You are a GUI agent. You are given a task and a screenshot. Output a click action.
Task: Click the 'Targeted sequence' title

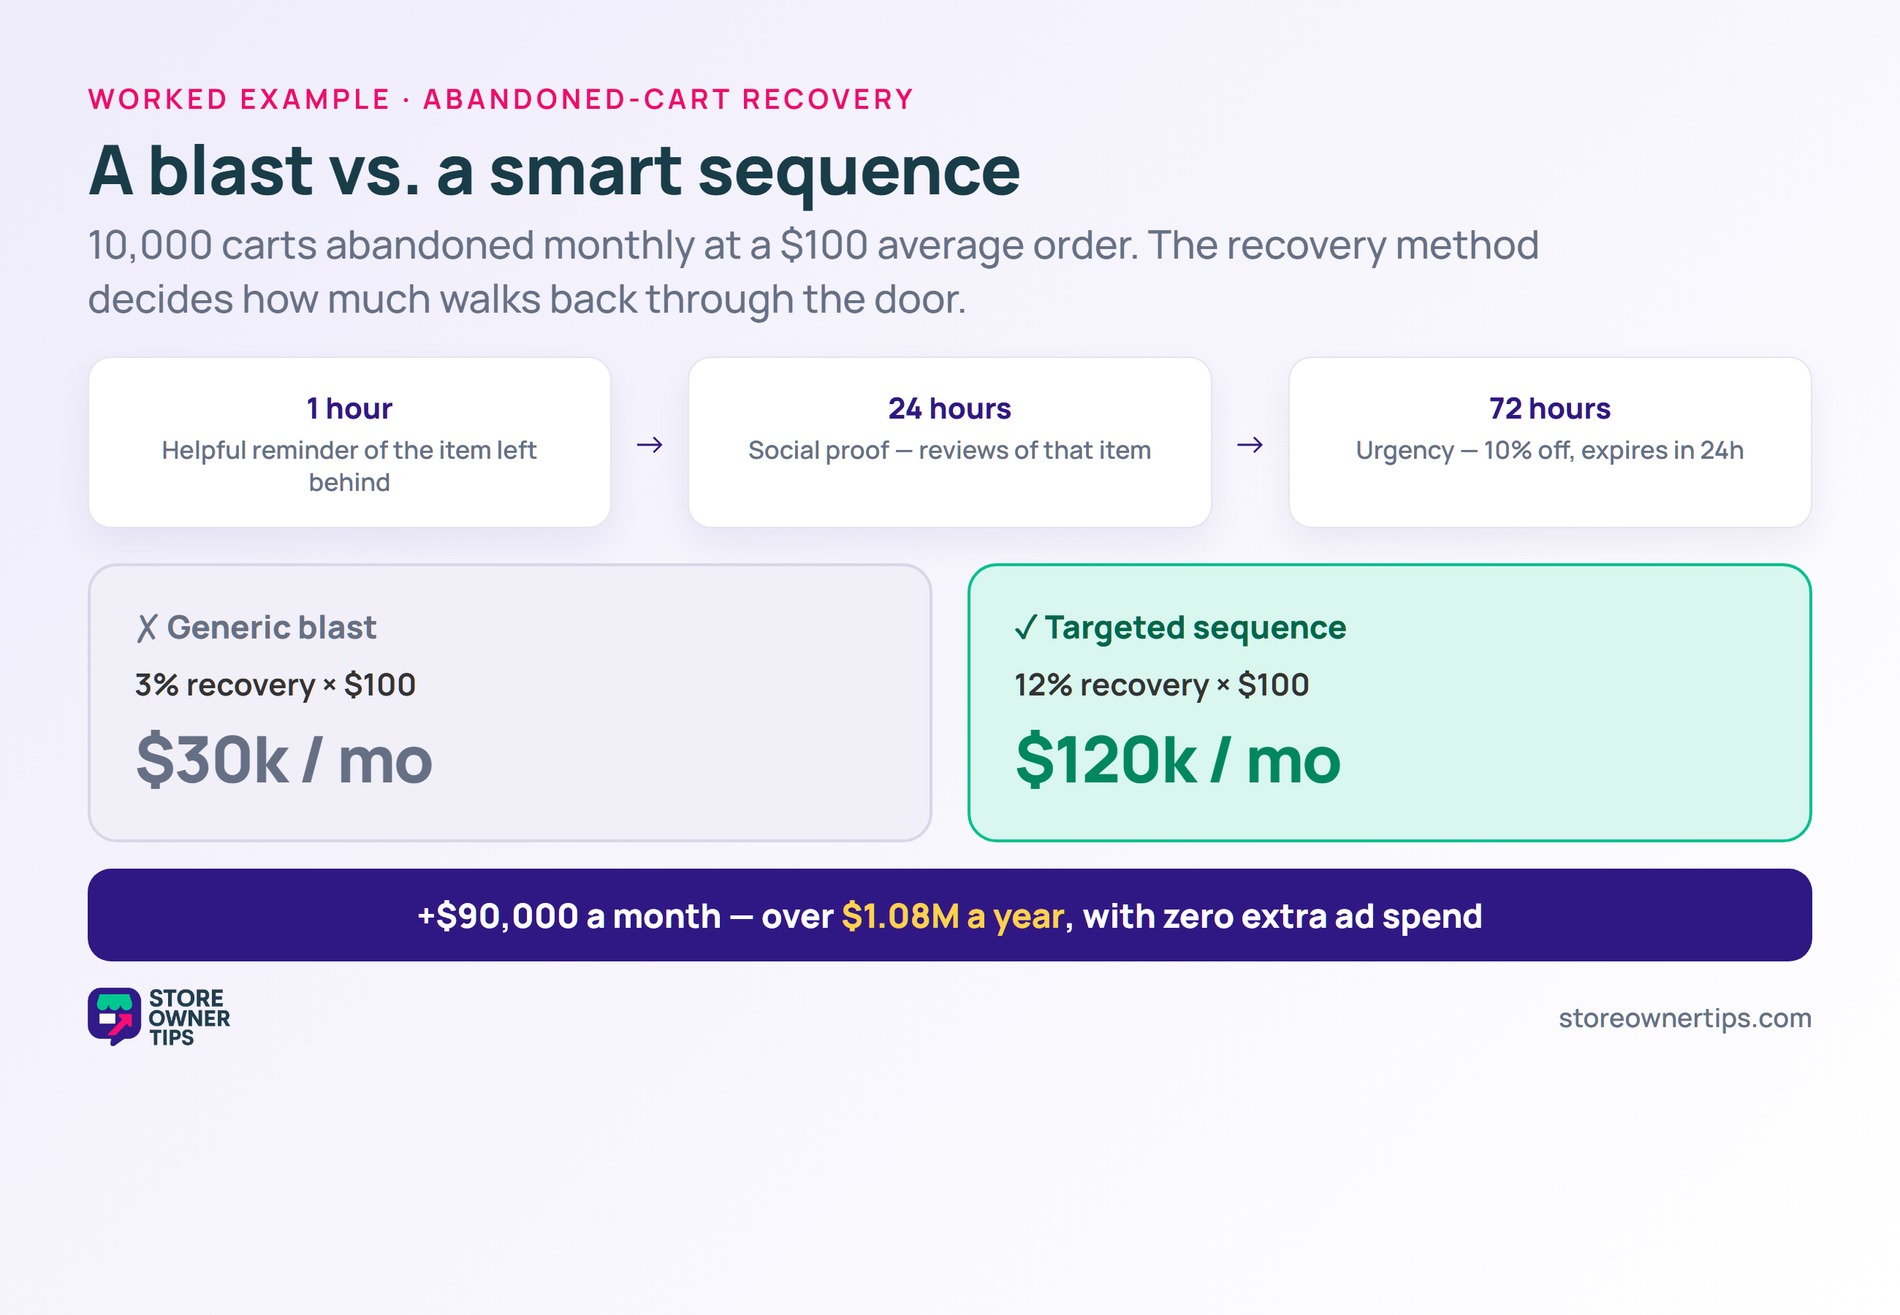pos(1195,628)
